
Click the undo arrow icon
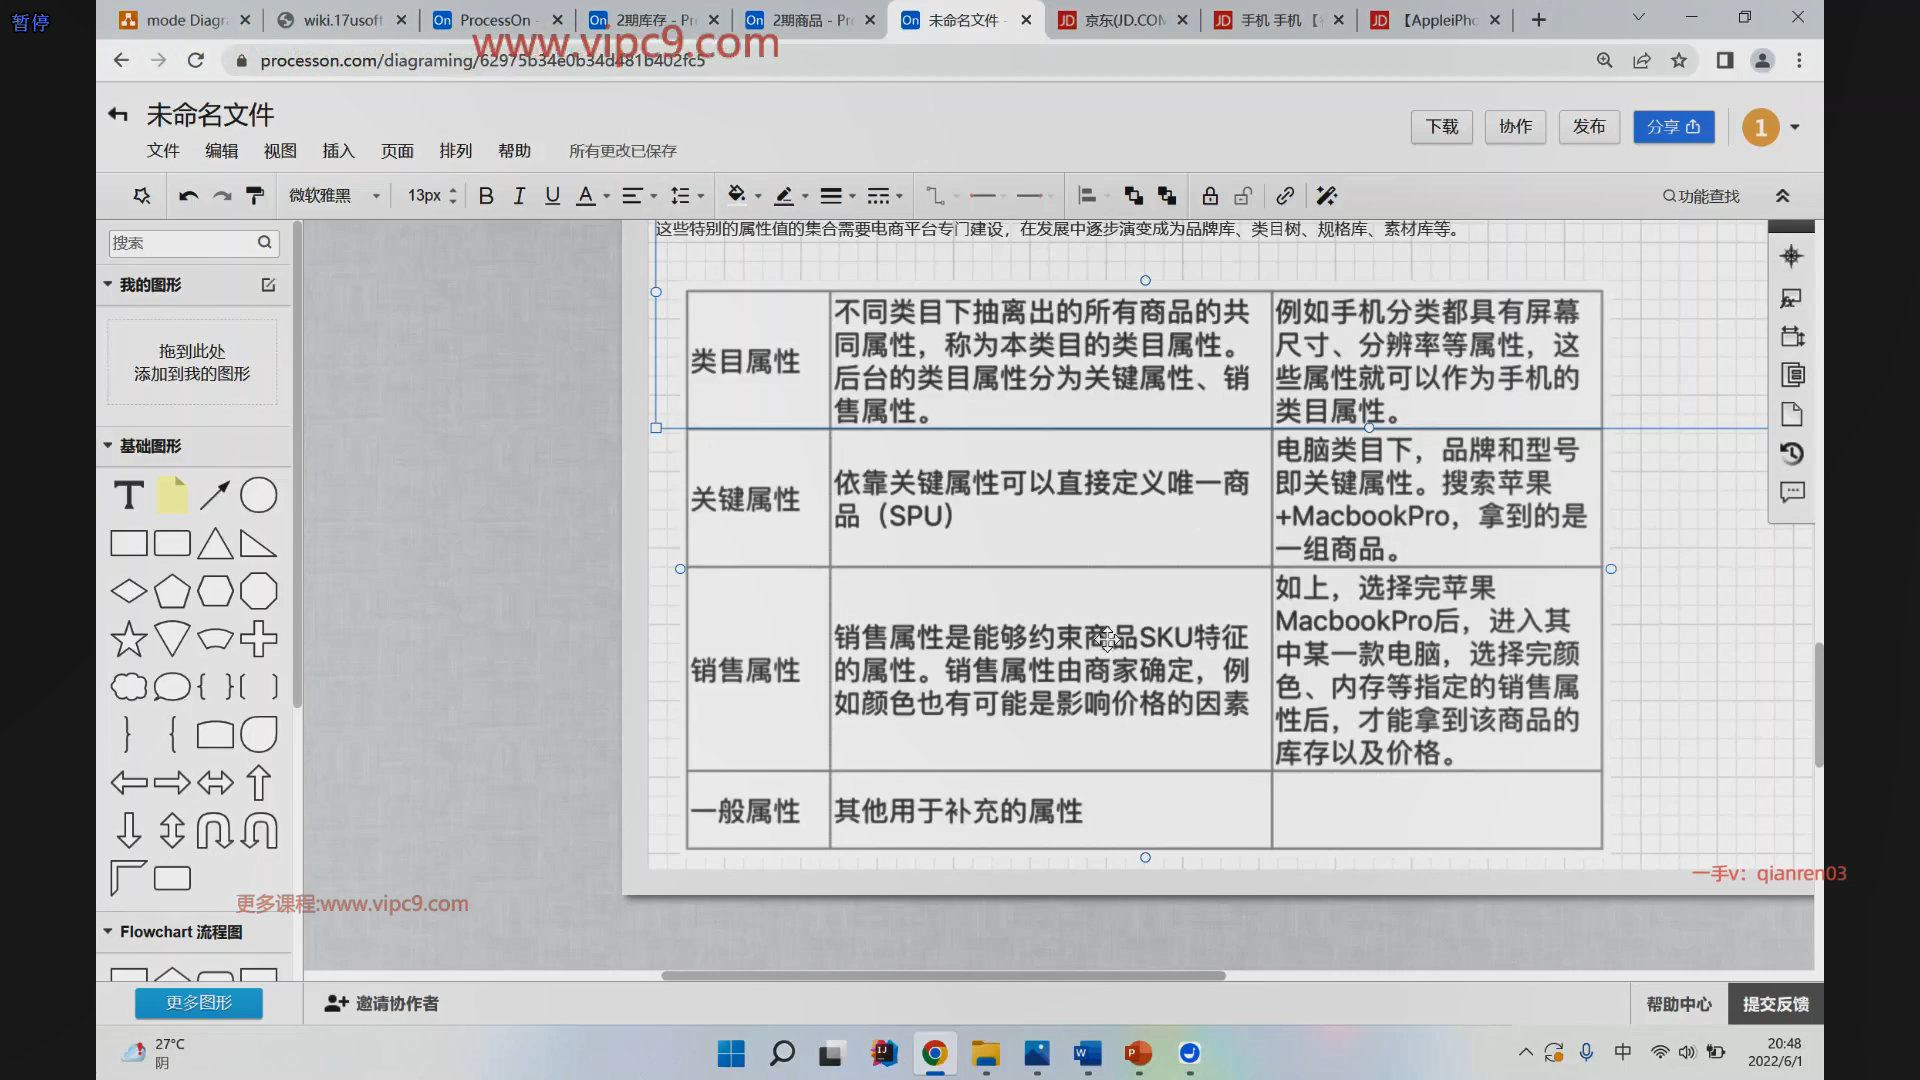pyautogui.click(x=188, y=196)
